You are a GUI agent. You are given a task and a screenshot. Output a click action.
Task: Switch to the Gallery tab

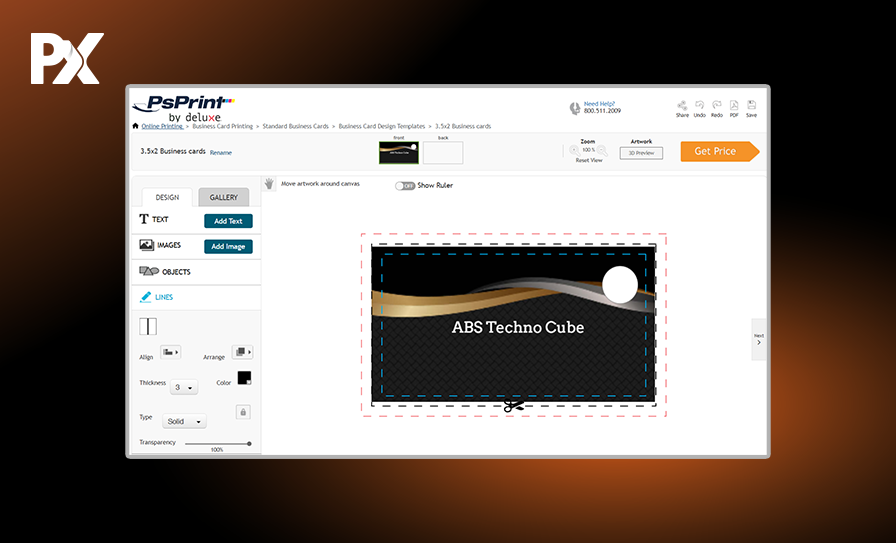[x=223, y=198]
